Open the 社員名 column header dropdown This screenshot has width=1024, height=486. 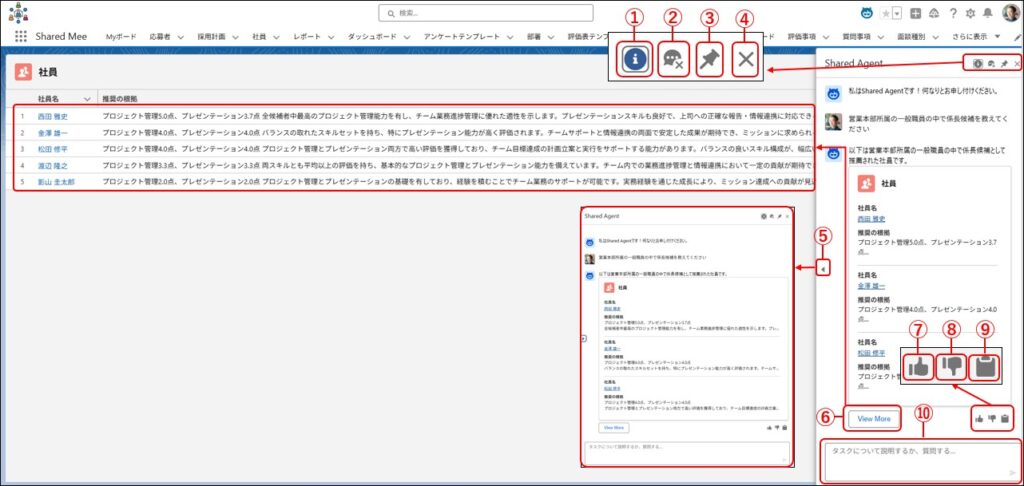click(88, 99)
